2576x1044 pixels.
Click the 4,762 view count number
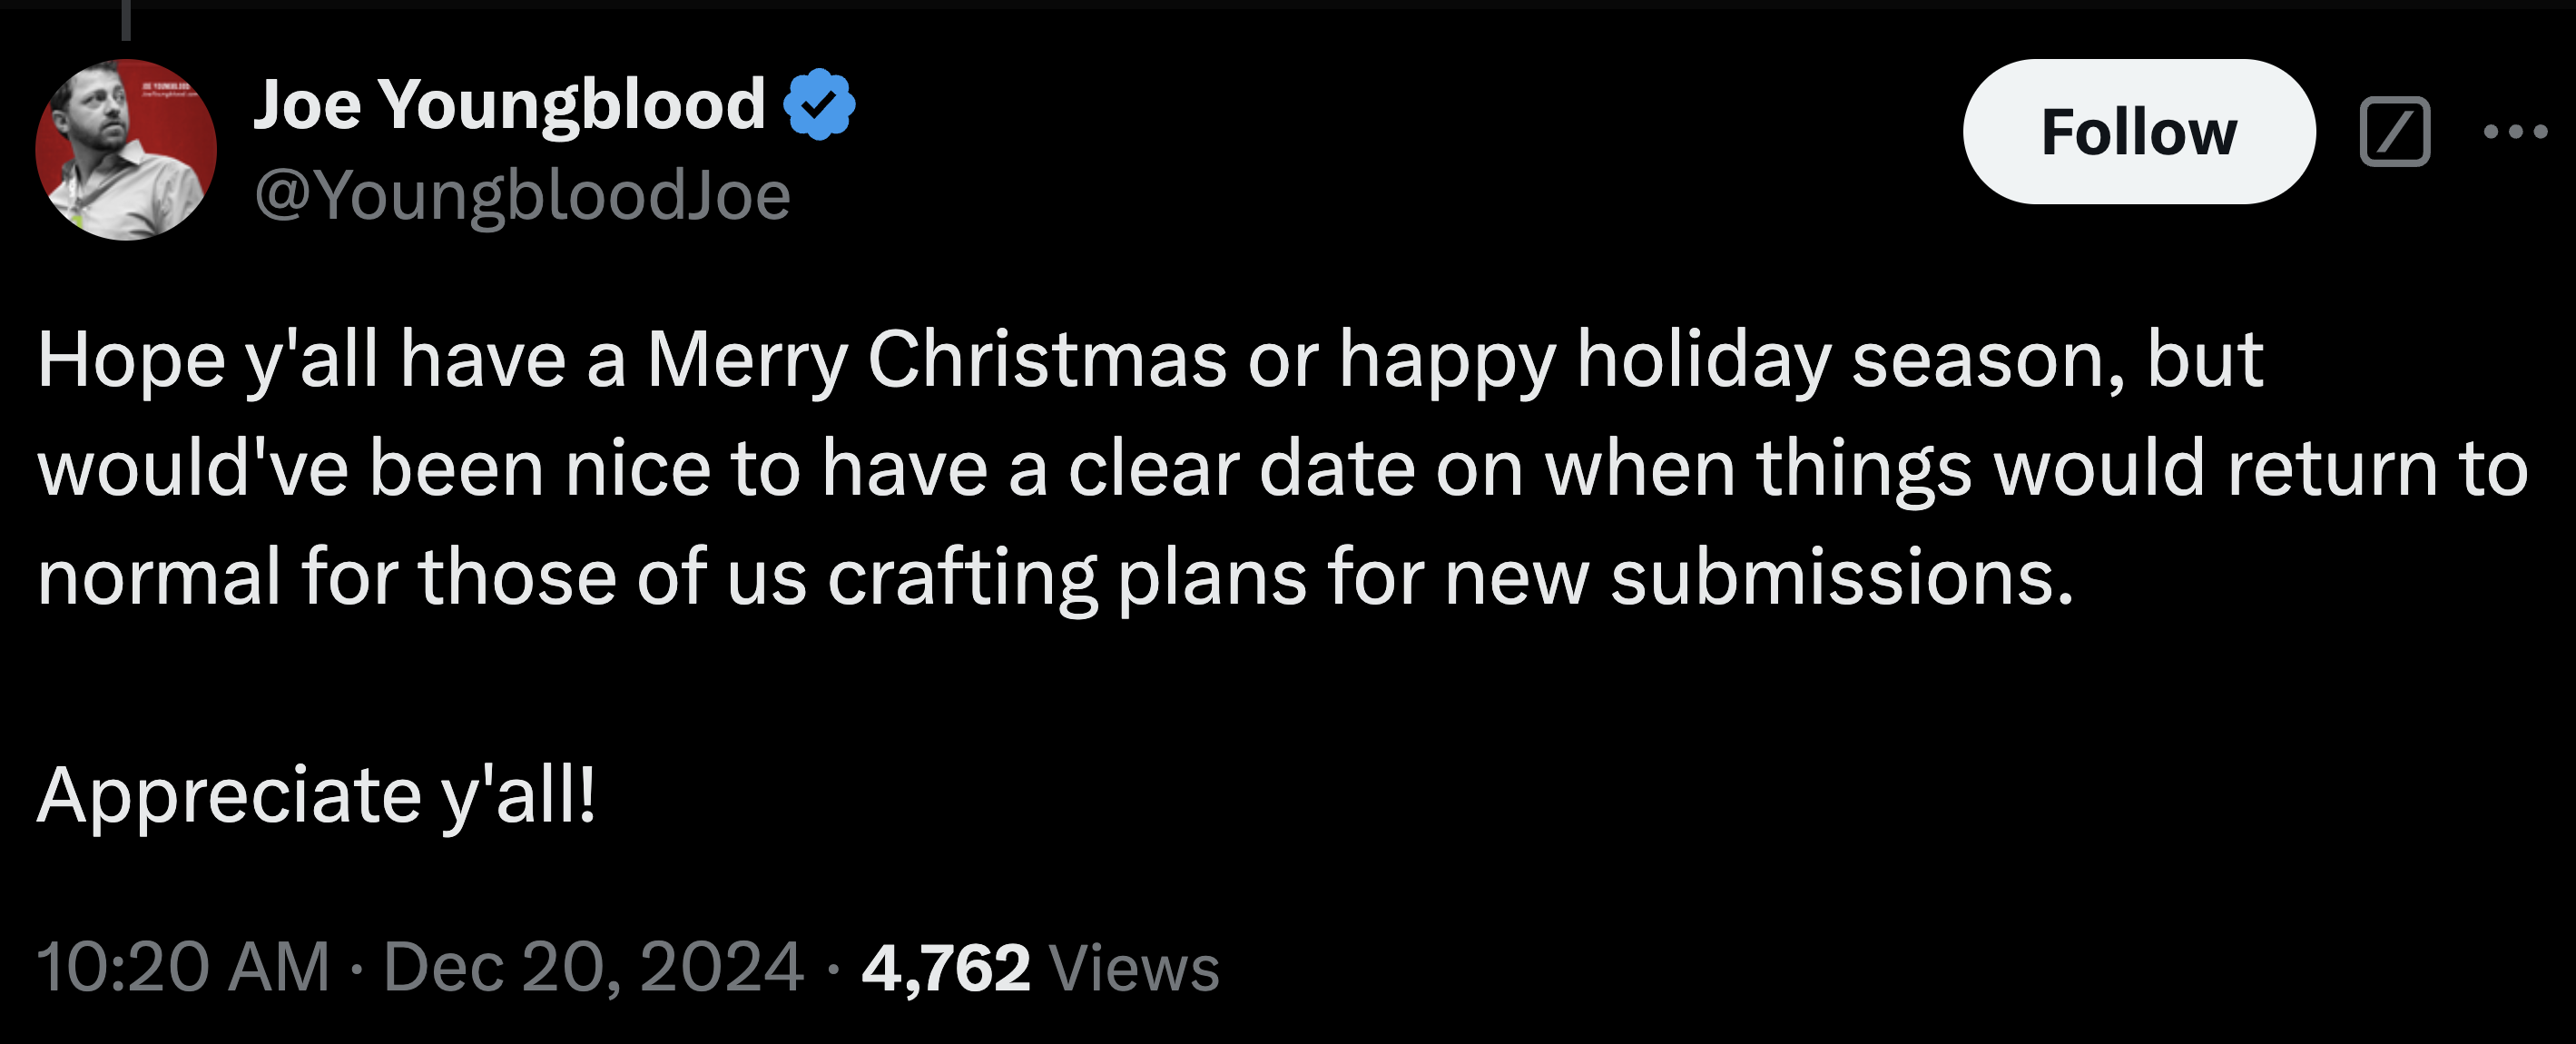[x=945, y=968]
